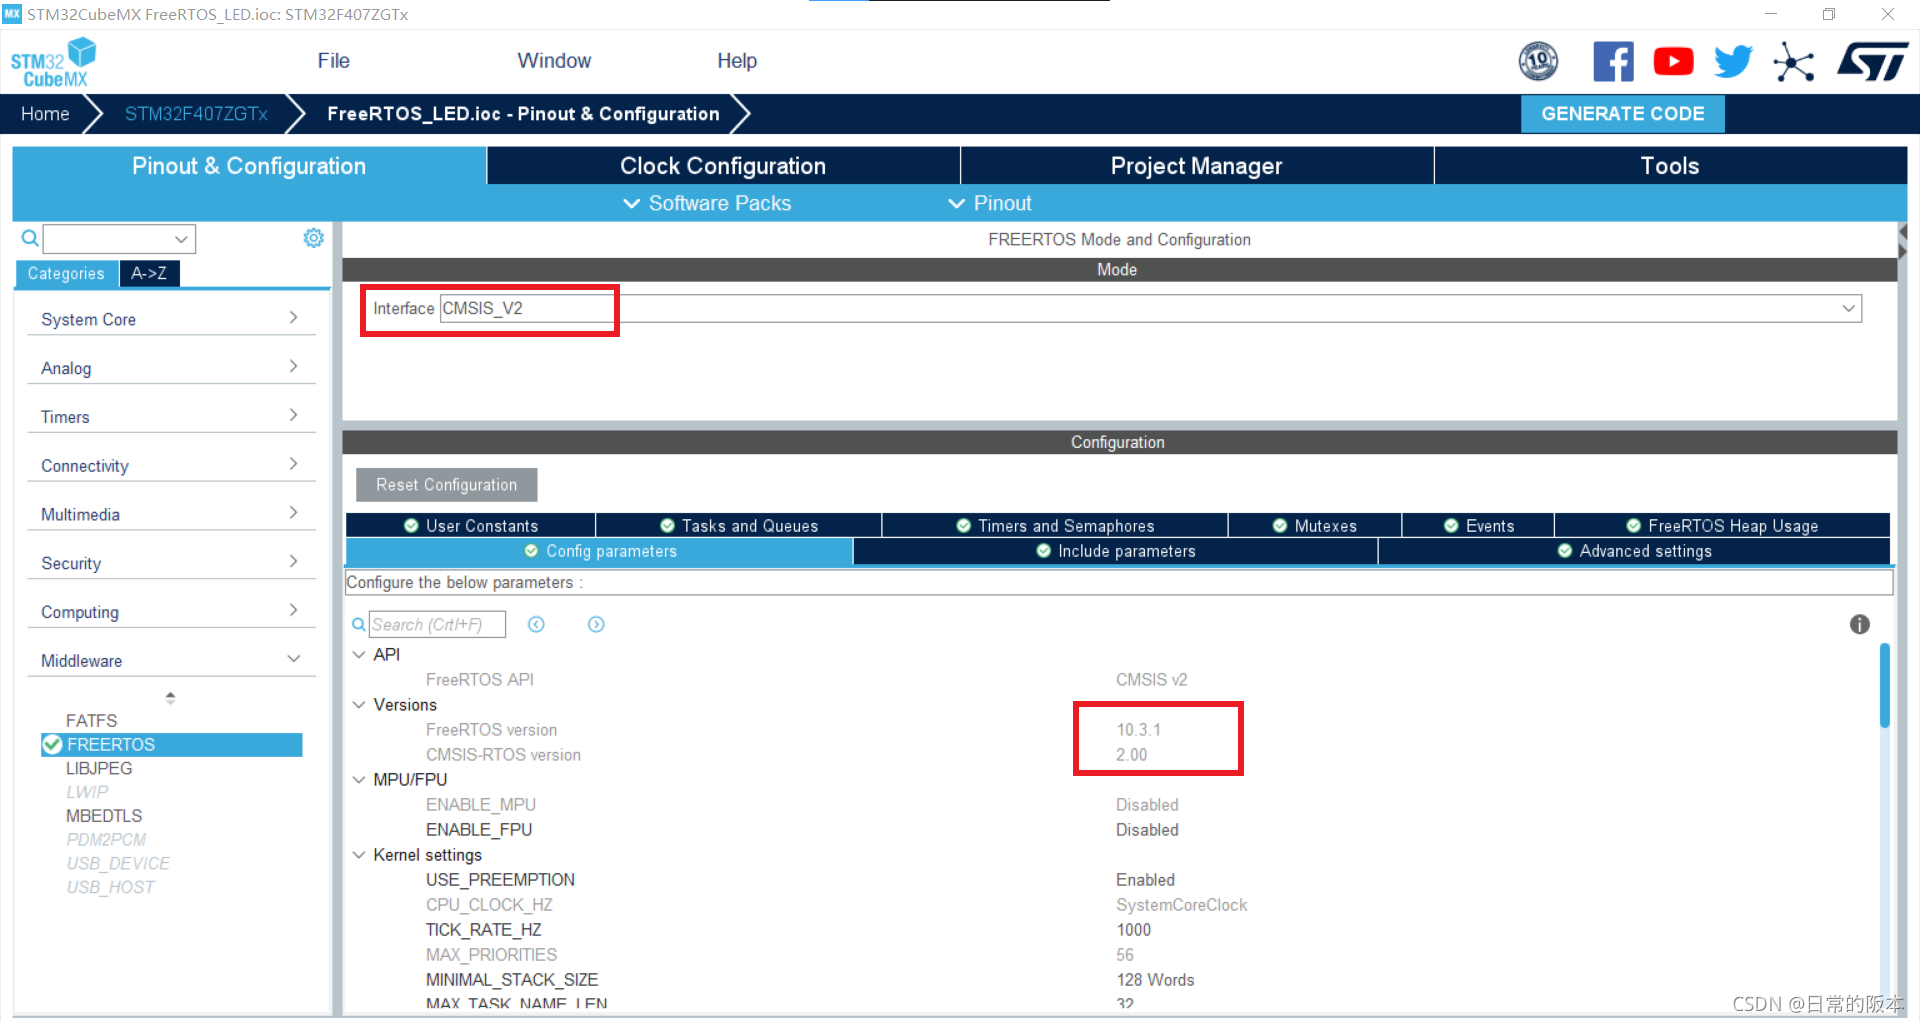Collapse the Versions parameter group
Image resolution: width=1920 pixels, height=1022 pixels.
coord(359,704)
